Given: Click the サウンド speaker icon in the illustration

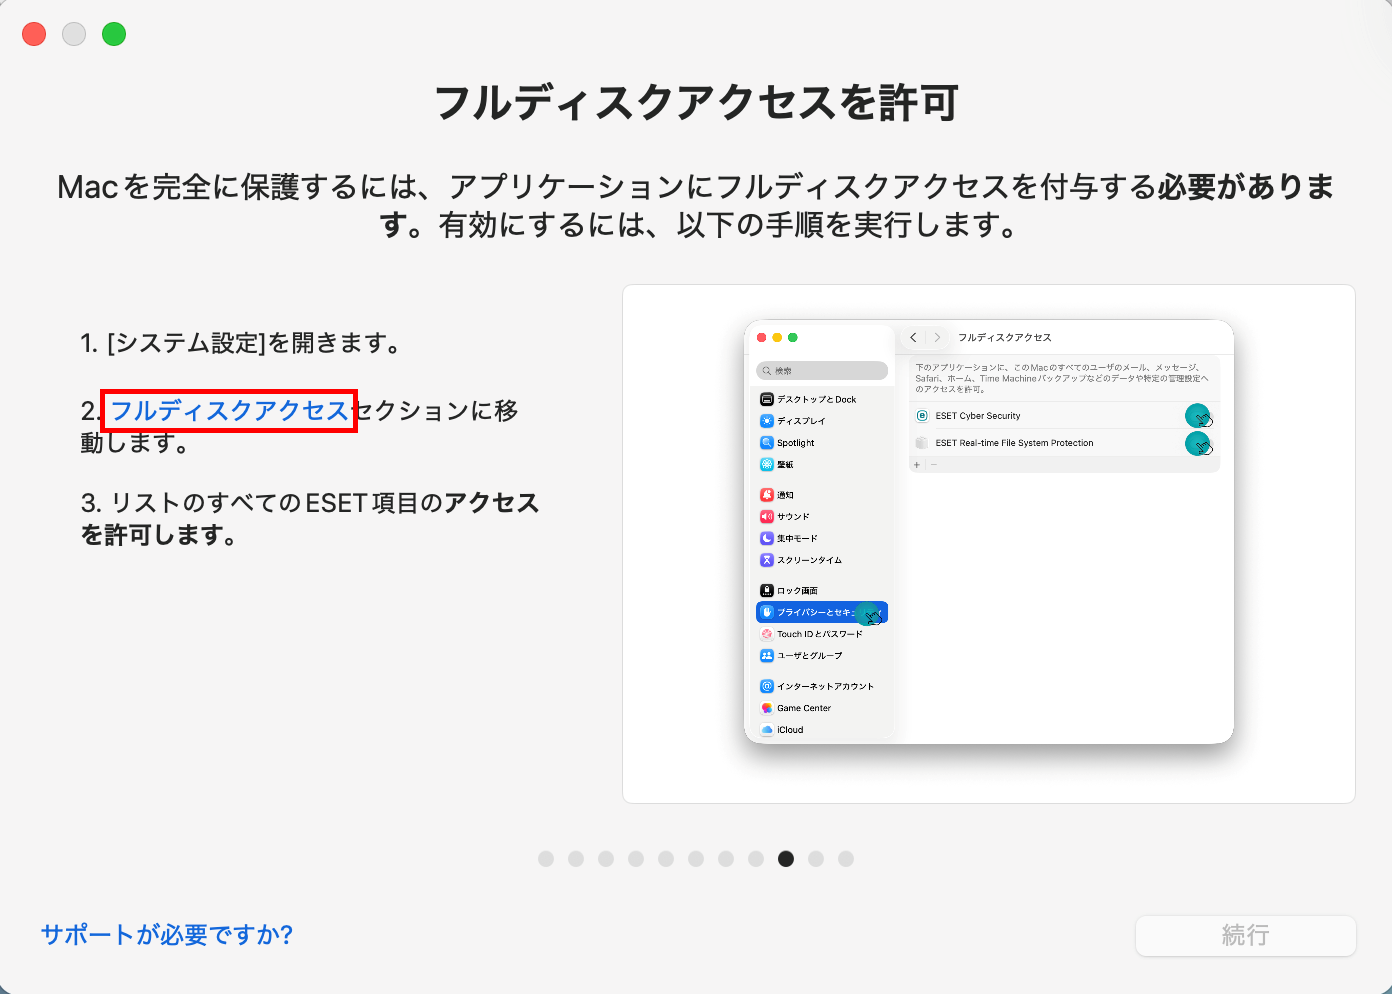Looking at the screenshot, I should tap(767, 516).
